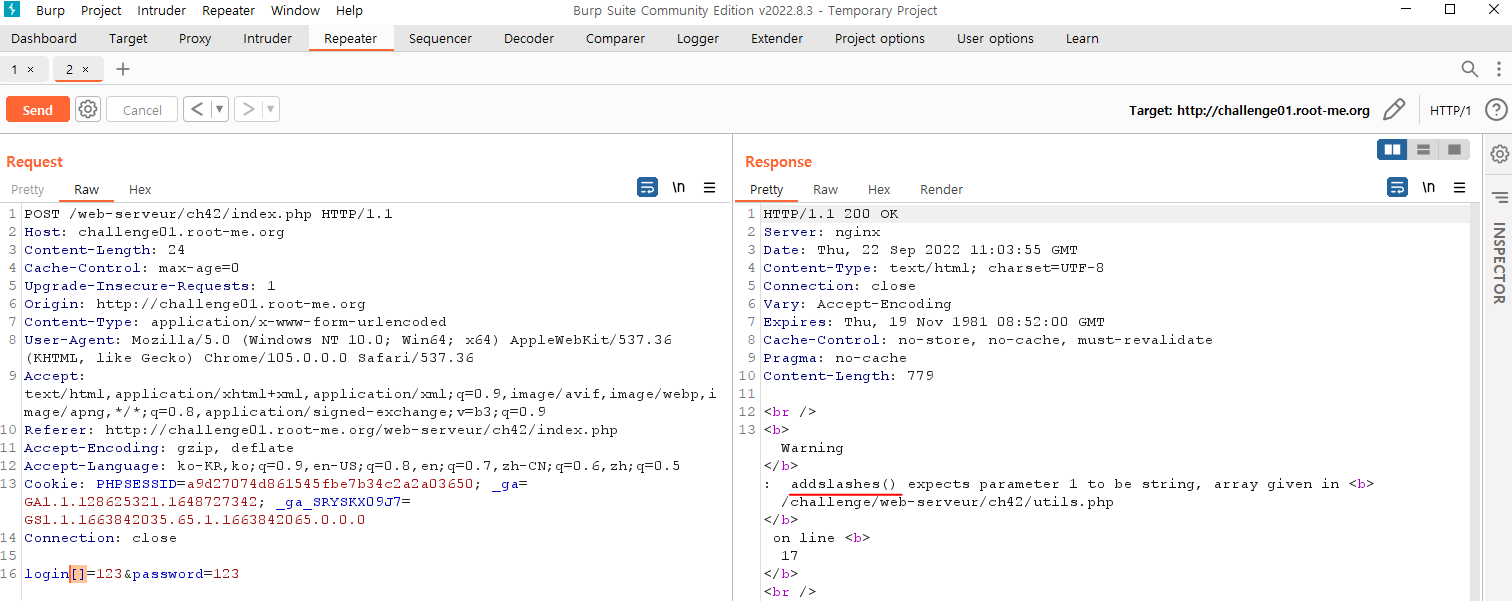Switch to Logger tab
Screen dimensions: 1512x601
click(698, 38)
